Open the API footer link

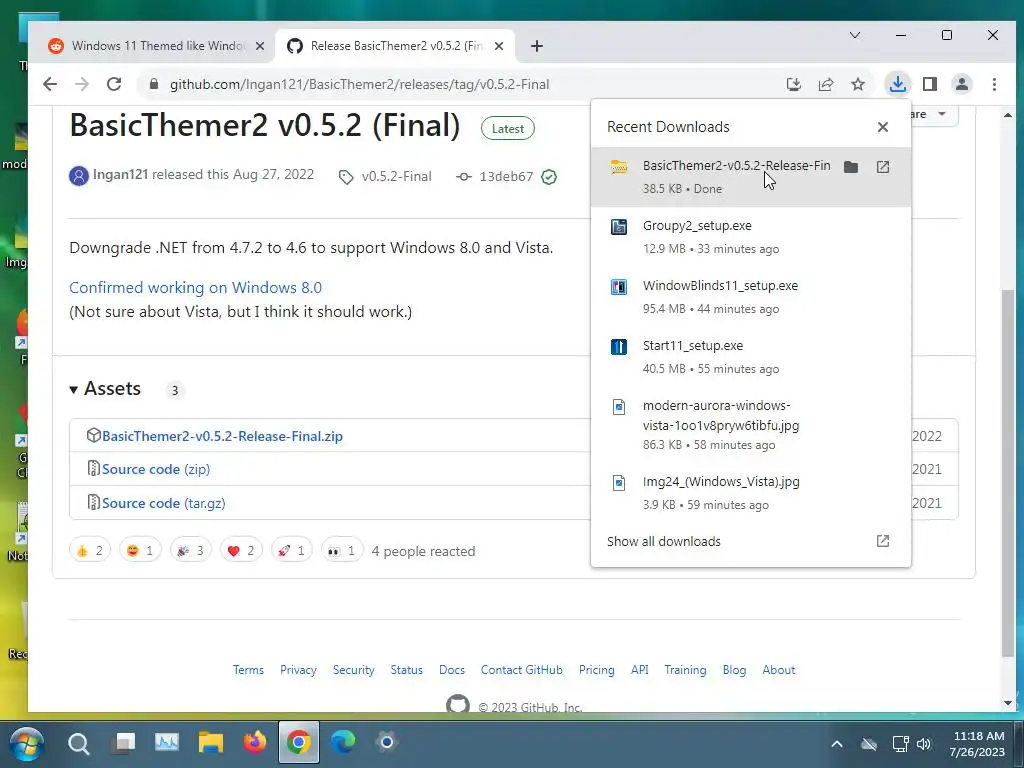[x=639, y=670]
